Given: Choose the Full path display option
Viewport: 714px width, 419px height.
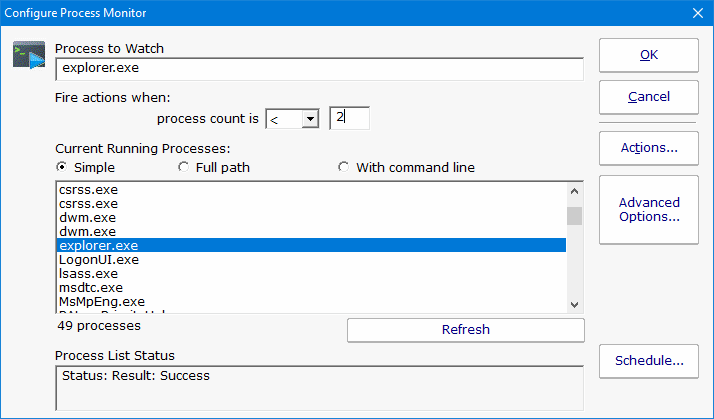Looking at the screenshot, I should (183, 167).
